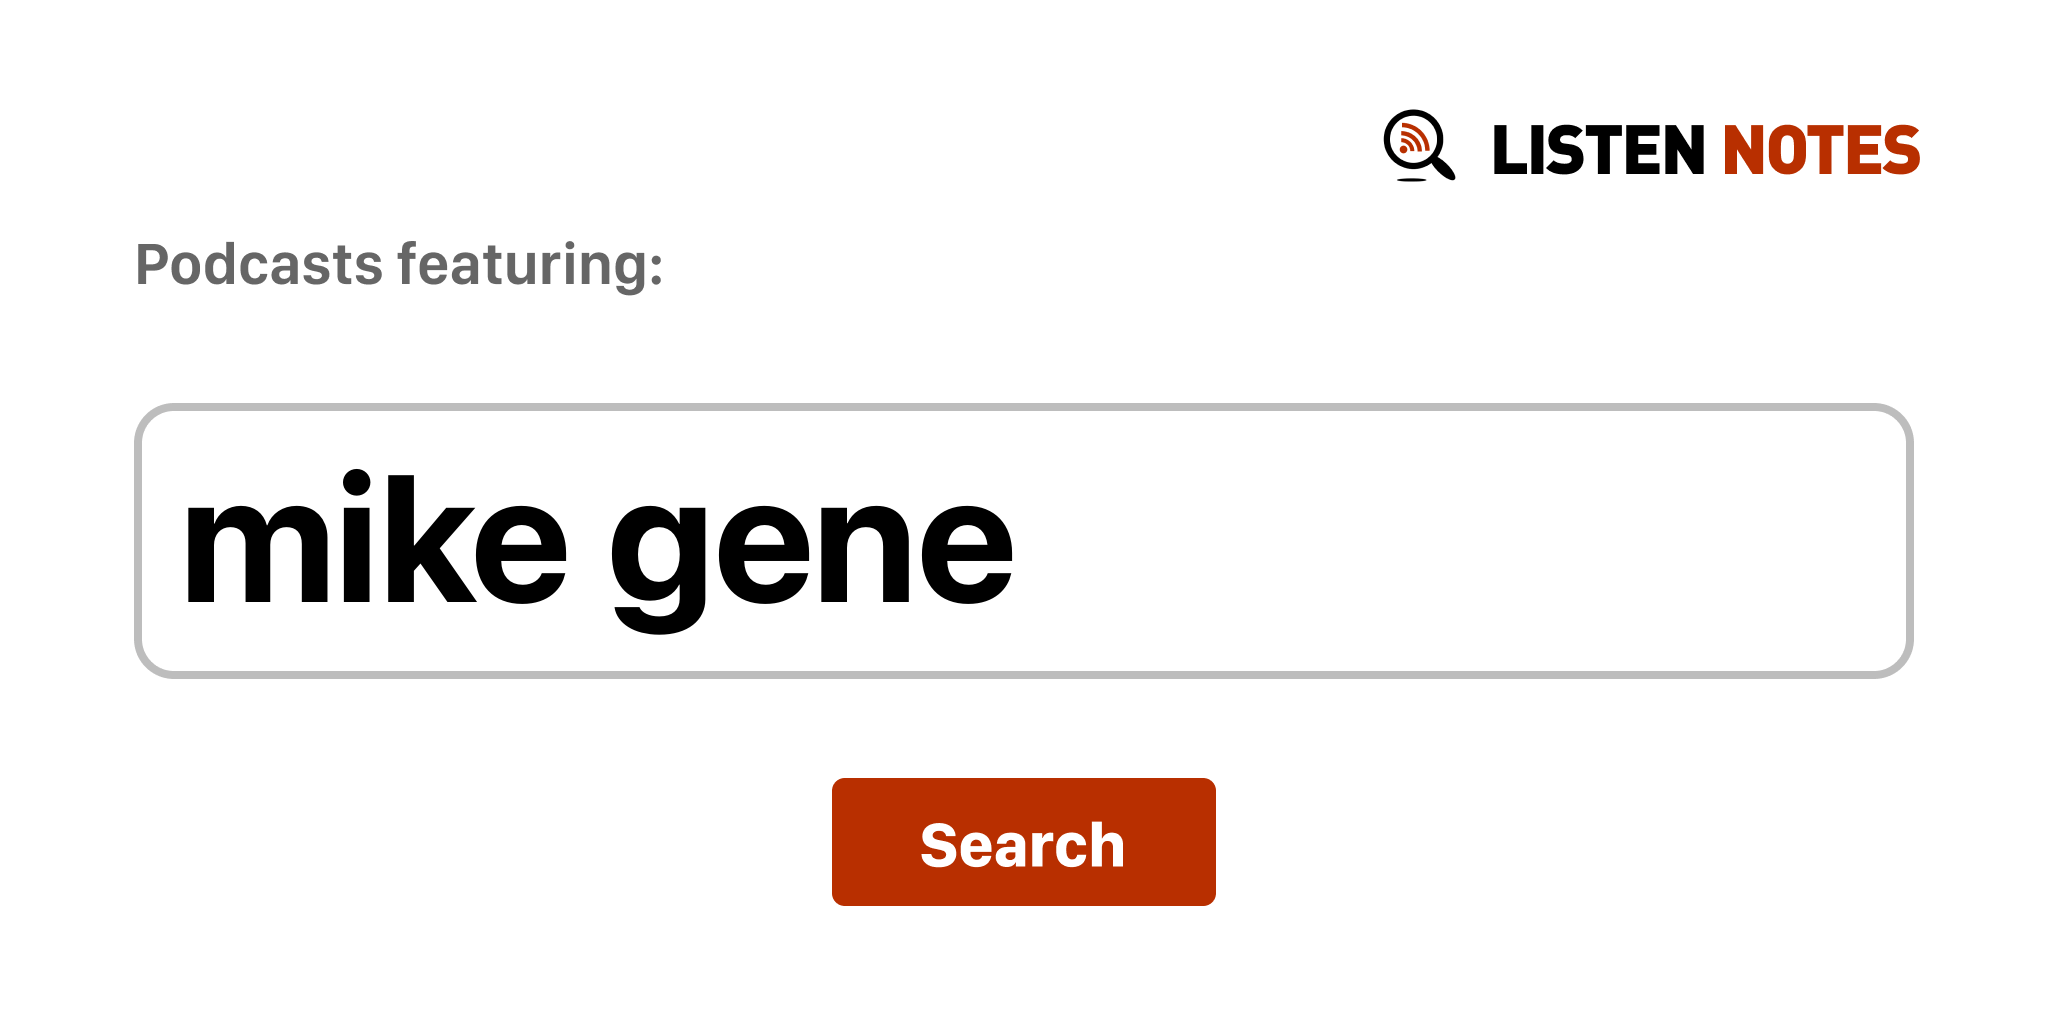Click the word "featuring:" in the heading
This screenshot has height=1024, width=2048.
[x=530, y=265]
